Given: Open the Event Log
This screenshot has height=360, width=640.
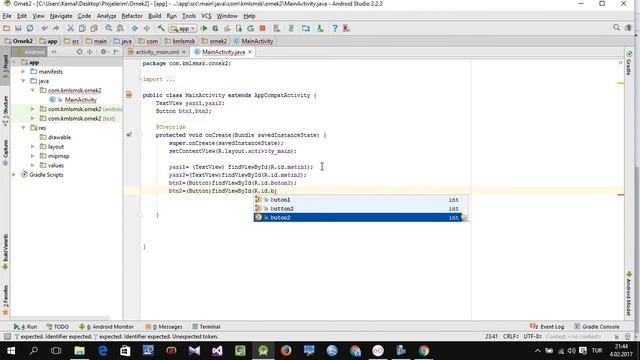Looking at the screenshot, I should tap(547, 327).
